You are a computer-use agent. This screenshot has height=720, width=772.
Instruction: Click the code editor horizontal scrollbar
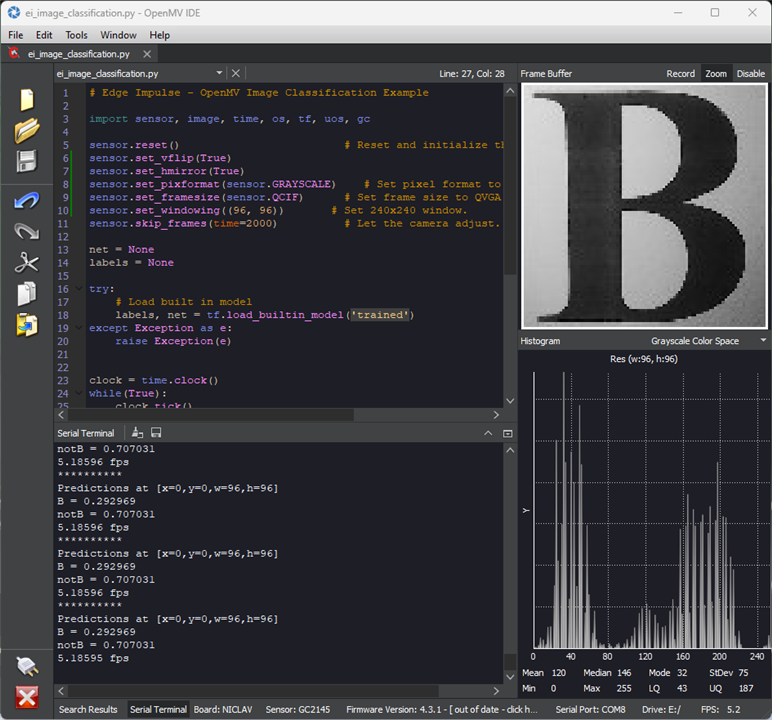point(210,415)
